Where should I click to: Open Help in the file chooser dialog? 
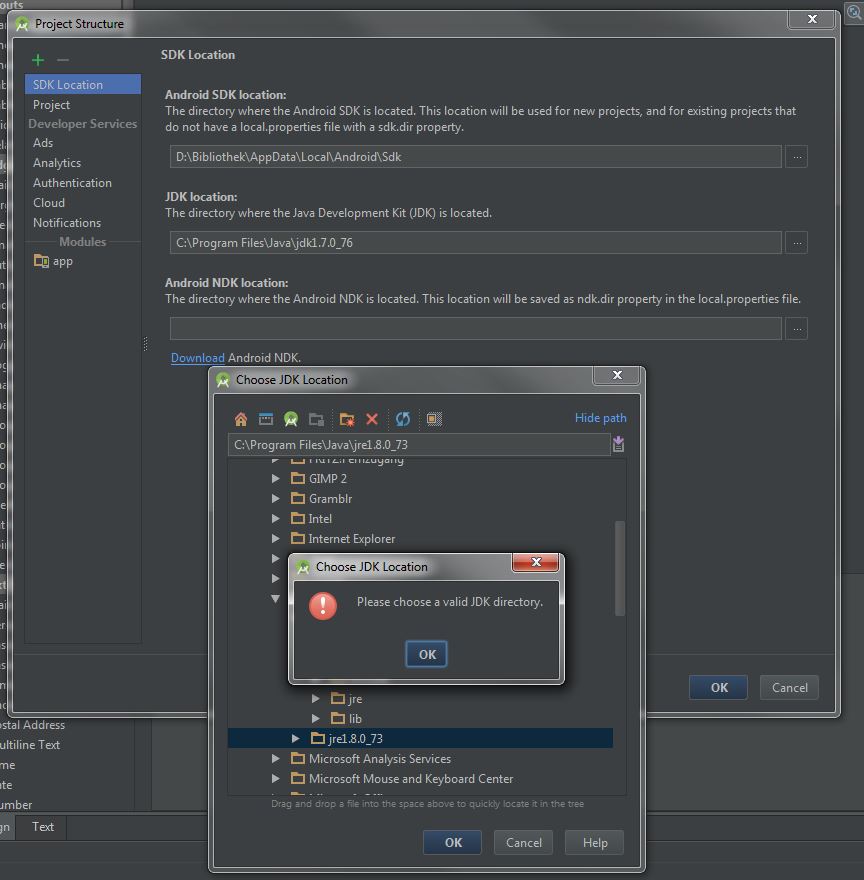point(595,842)
